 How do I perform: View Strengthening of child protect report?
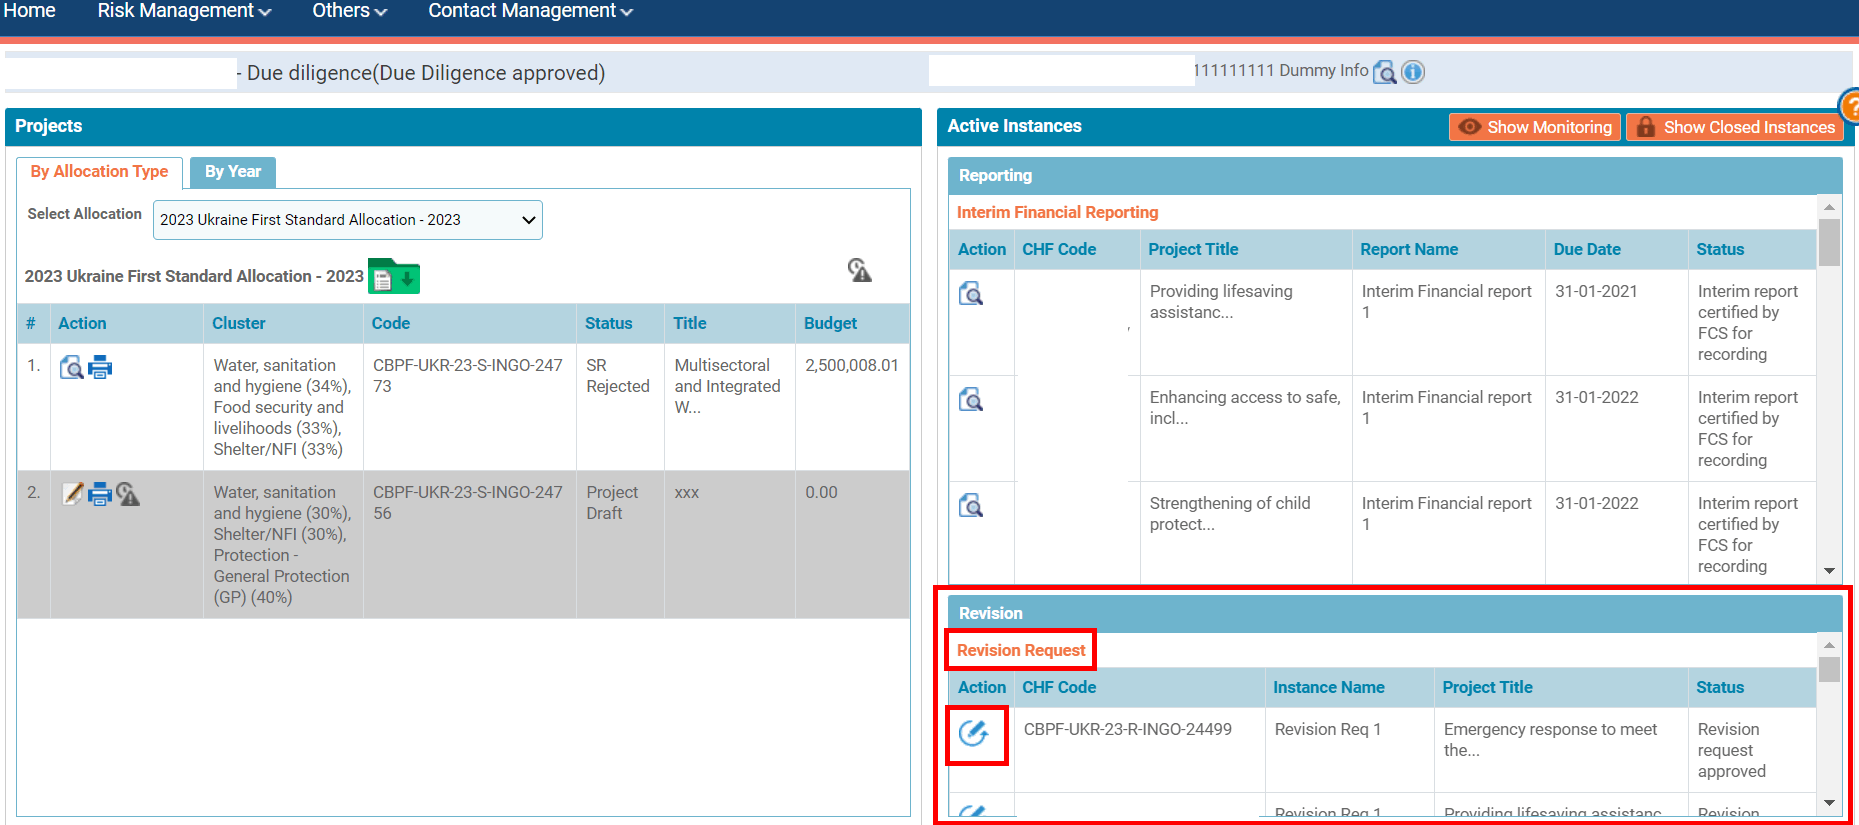pos(971,505)
